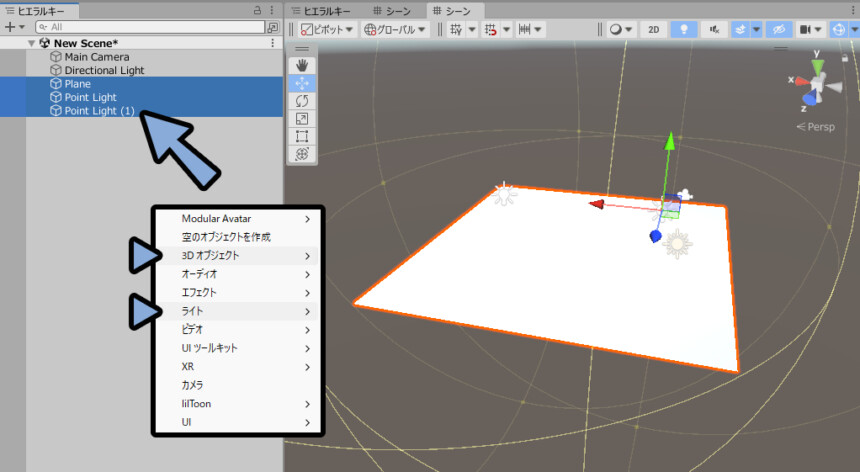Open the Pivot dropdown

tap(327, 29)
